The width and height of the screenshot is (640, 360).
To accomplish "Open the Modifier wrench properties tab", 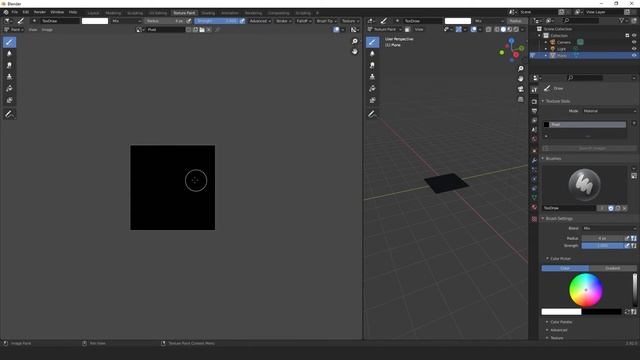I will tap(534, 160).
